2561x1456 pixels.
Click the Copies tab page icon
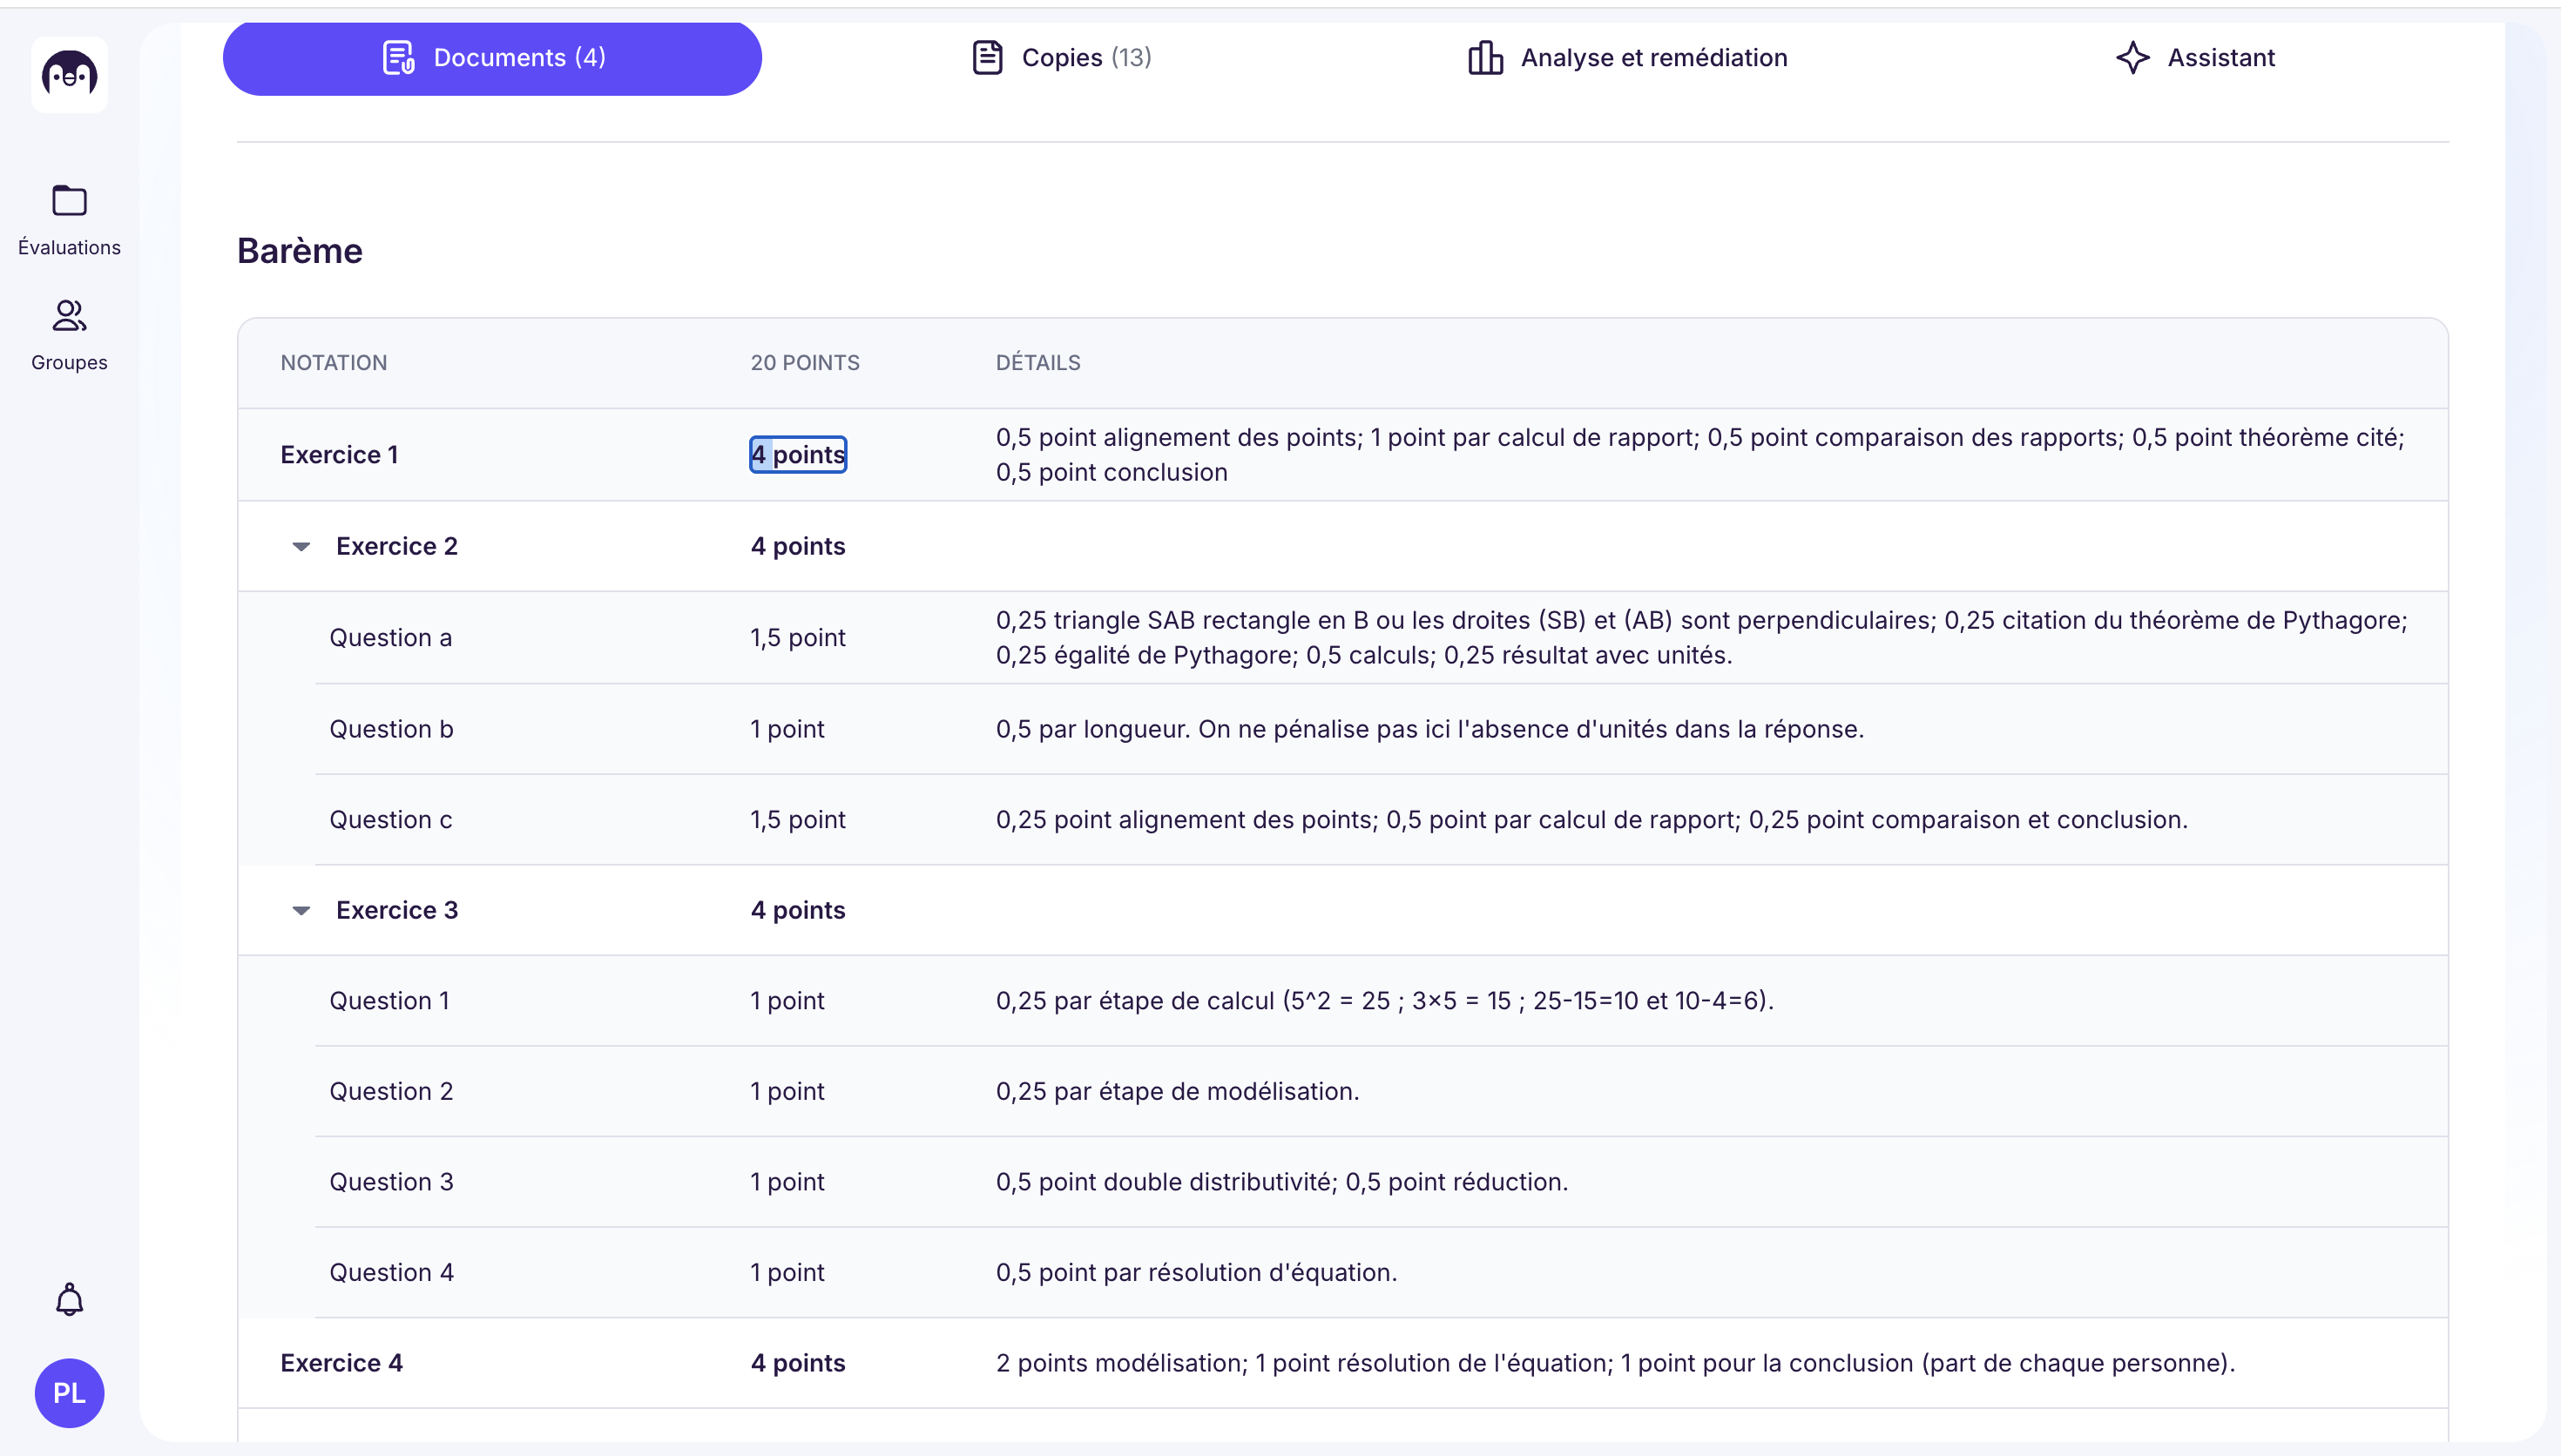point(987,58)
